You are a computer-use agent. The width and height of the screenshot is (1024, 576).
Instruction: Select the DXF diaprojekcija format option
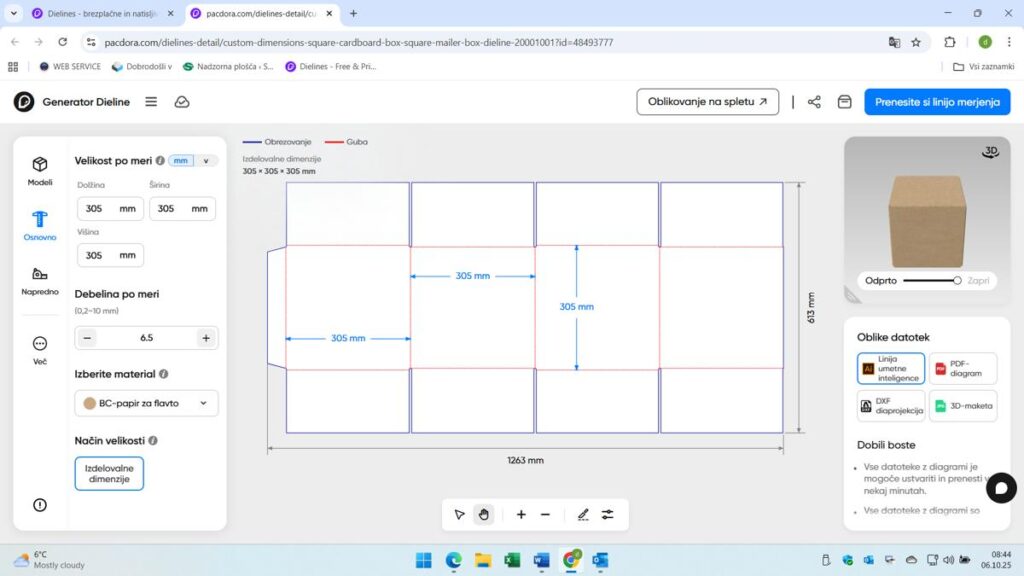(x=890, y=405)
